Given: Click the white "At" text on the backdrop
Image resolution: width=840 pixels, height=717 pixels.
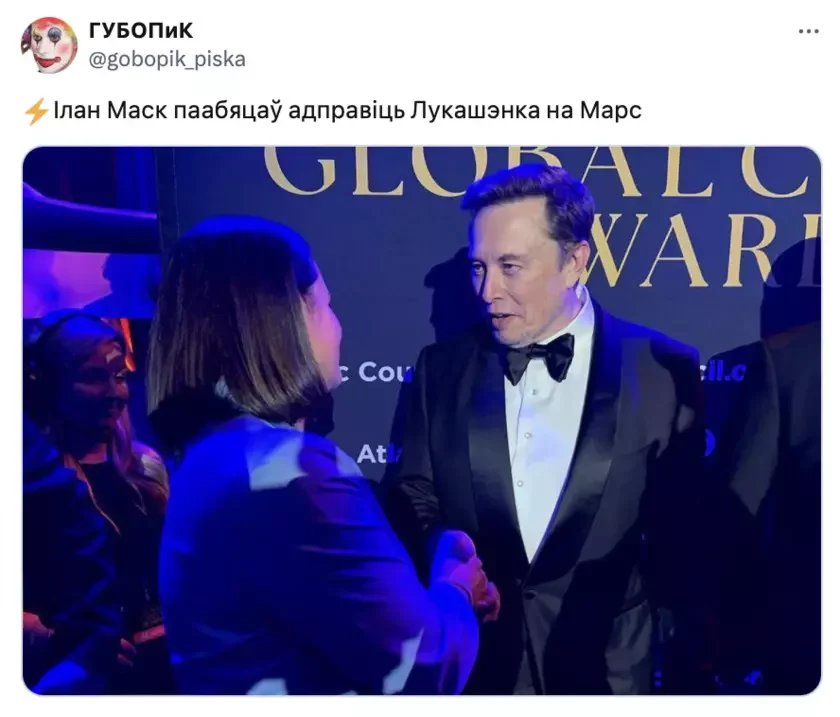Looking at the screenshot, I should tap(371, 454).
